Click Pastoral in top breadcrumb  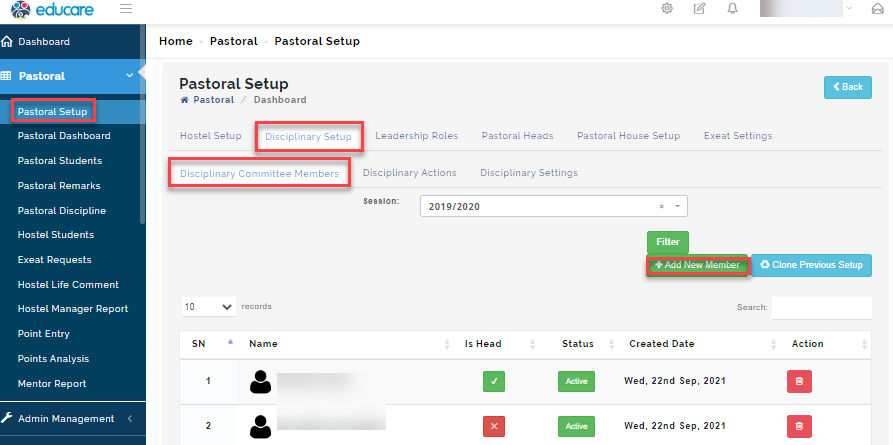pos(234,41)
